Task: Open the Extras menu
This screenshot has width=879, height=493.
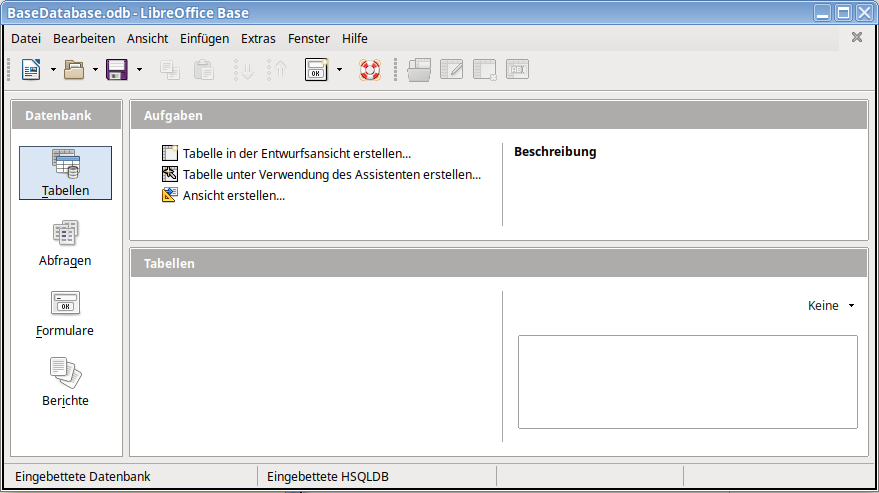Action: 258,38
